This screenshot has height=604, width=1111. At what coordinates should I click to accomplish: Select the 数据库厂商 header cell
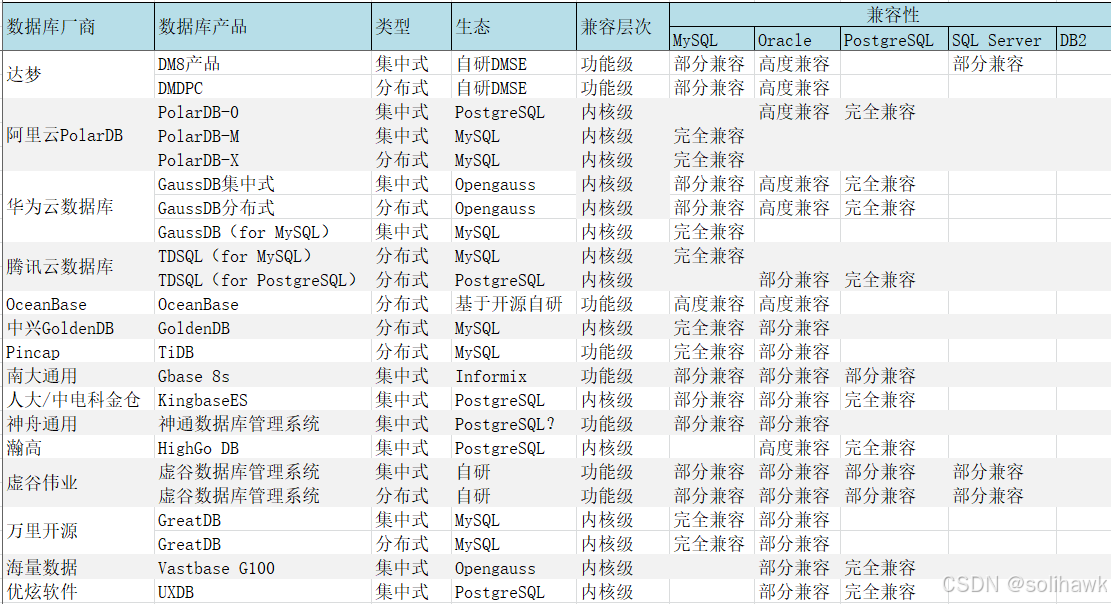[78, 27]
